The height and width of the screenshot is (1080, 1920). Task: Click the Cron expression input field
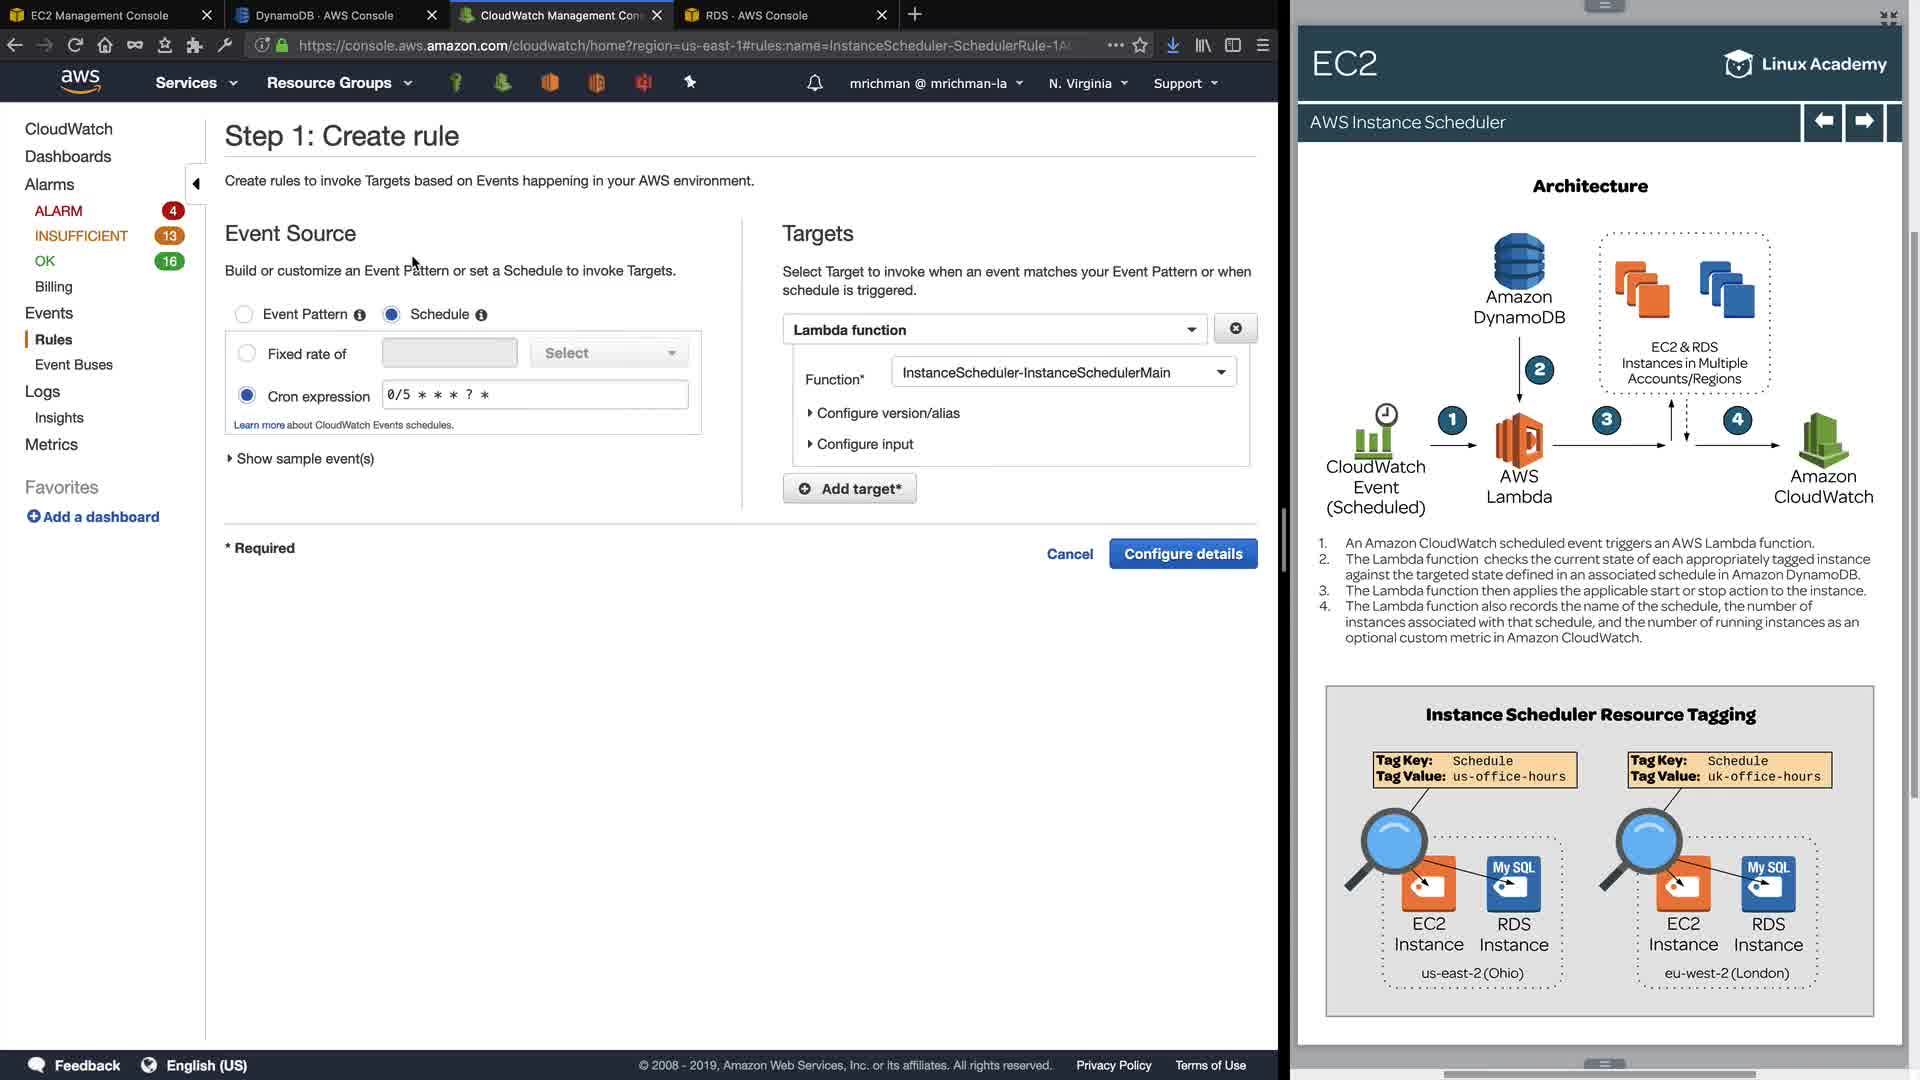tap(535, 395)
